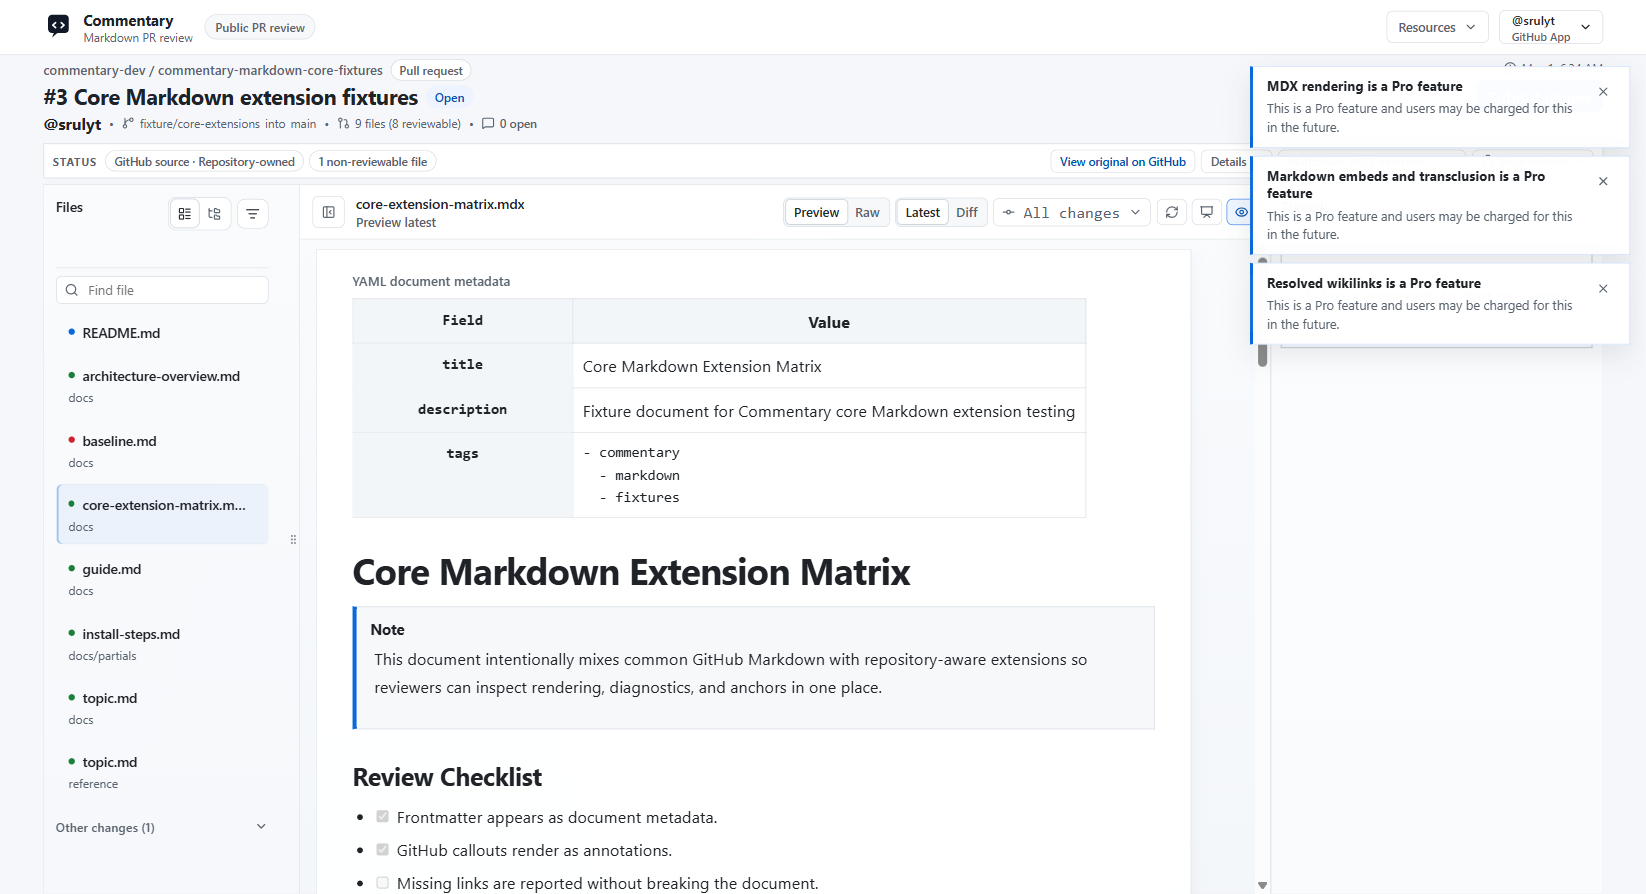Click the files-changed icon next to 9 files
Screen dimensions: 1646x894
coord(344,124)
